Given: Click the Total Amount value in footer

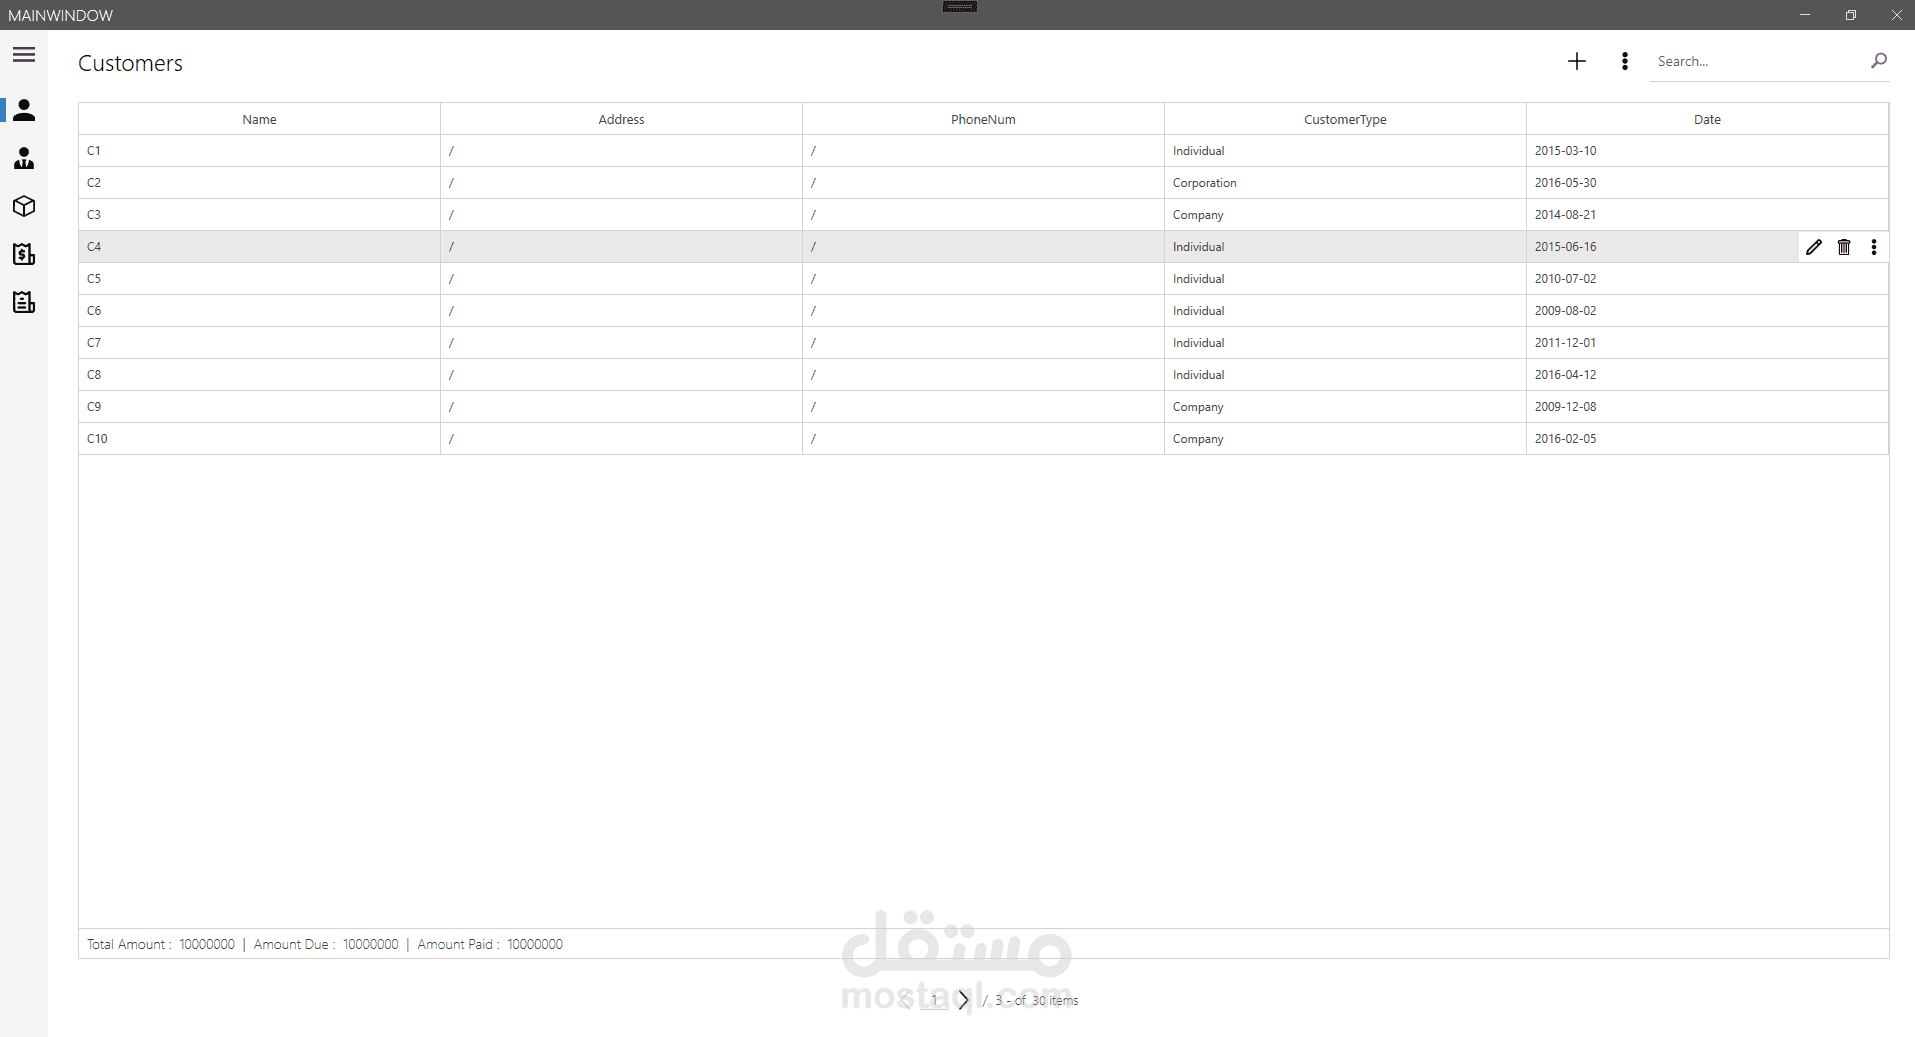Looking at the screenshot, I should pyautogui.click(x=207, y=944).
